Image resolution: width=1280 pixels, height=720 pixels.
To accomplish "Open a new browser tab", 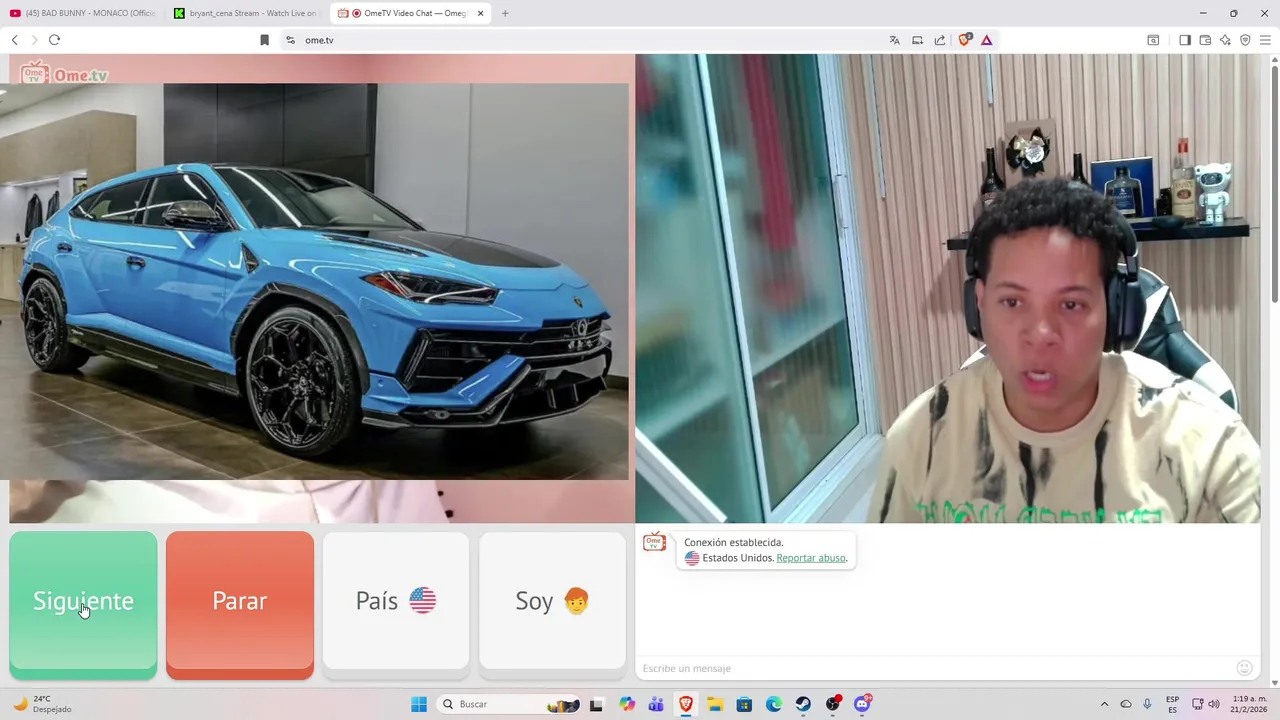I will pos(505,13).
